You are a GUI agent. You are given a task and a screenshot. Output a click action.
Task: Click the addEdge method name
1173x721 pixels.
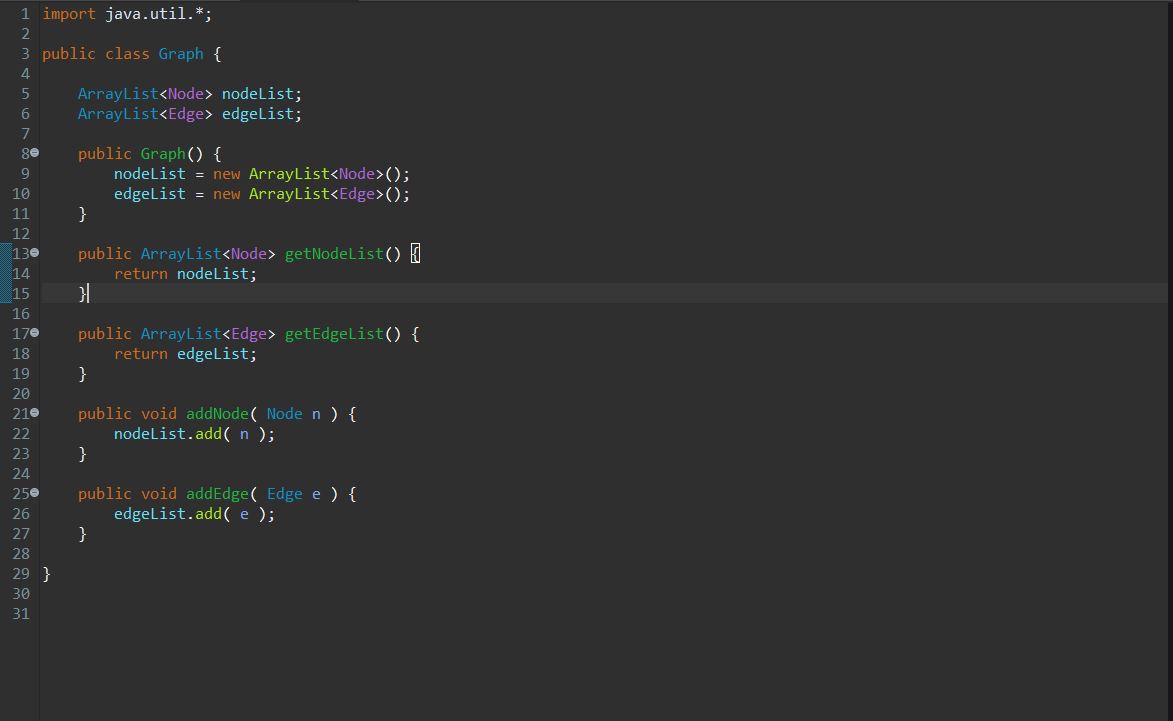(216, 493)
